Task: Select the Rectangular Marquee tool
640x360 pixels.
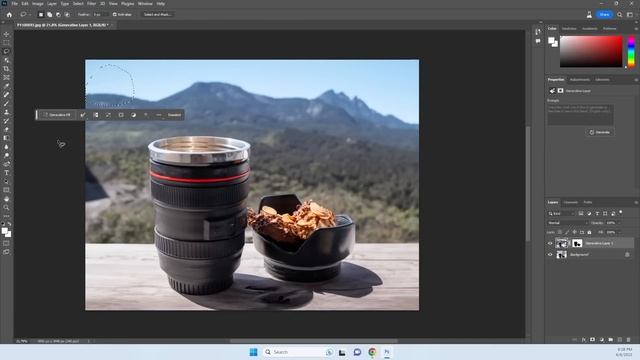Action: (6, 43)
